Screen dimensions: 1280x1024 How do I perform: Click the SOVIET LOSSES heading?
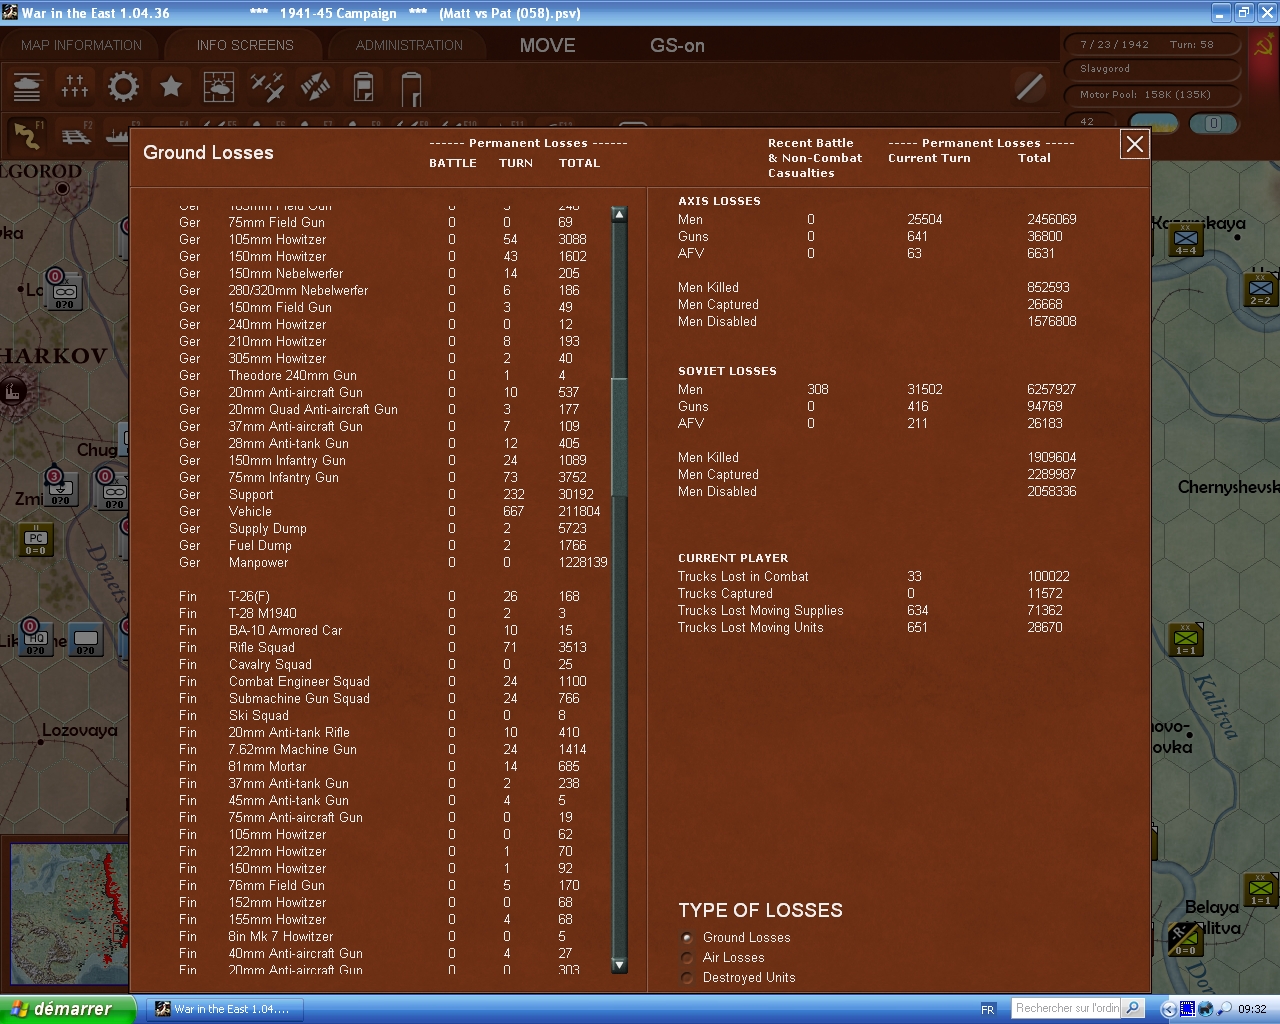click(x=727, y=371)
